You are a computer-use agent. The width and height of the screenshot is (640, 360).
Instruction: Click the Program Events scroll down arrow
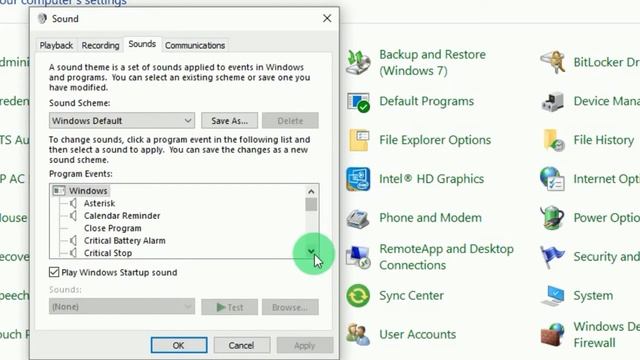click(311, 252)
